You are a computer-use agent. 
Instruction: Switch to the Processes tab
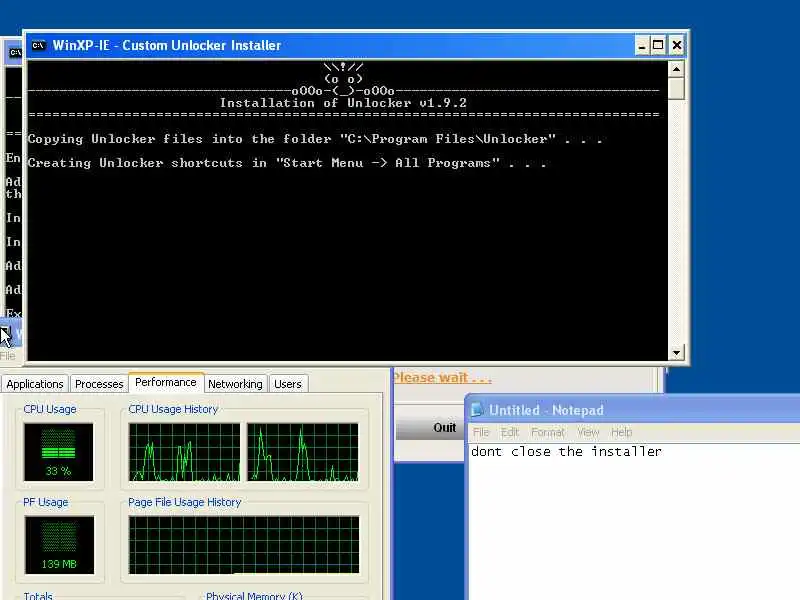[x=99, y=384]
